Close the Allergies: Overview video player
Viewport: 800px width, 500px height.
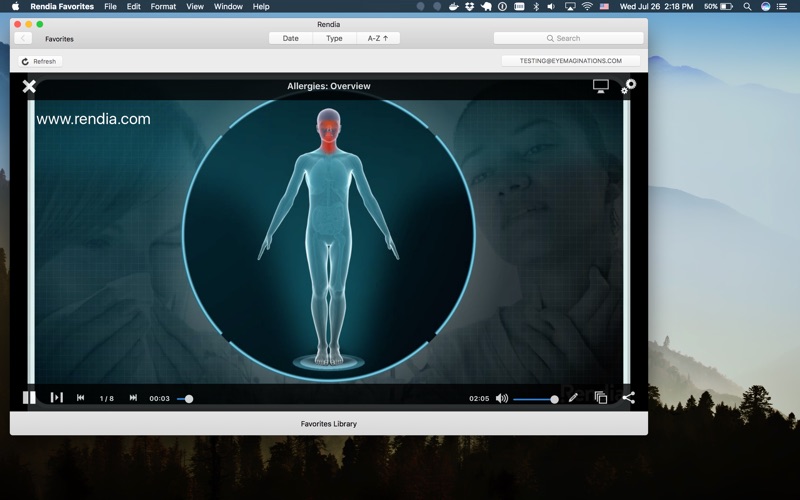click(x=29, y=86)
